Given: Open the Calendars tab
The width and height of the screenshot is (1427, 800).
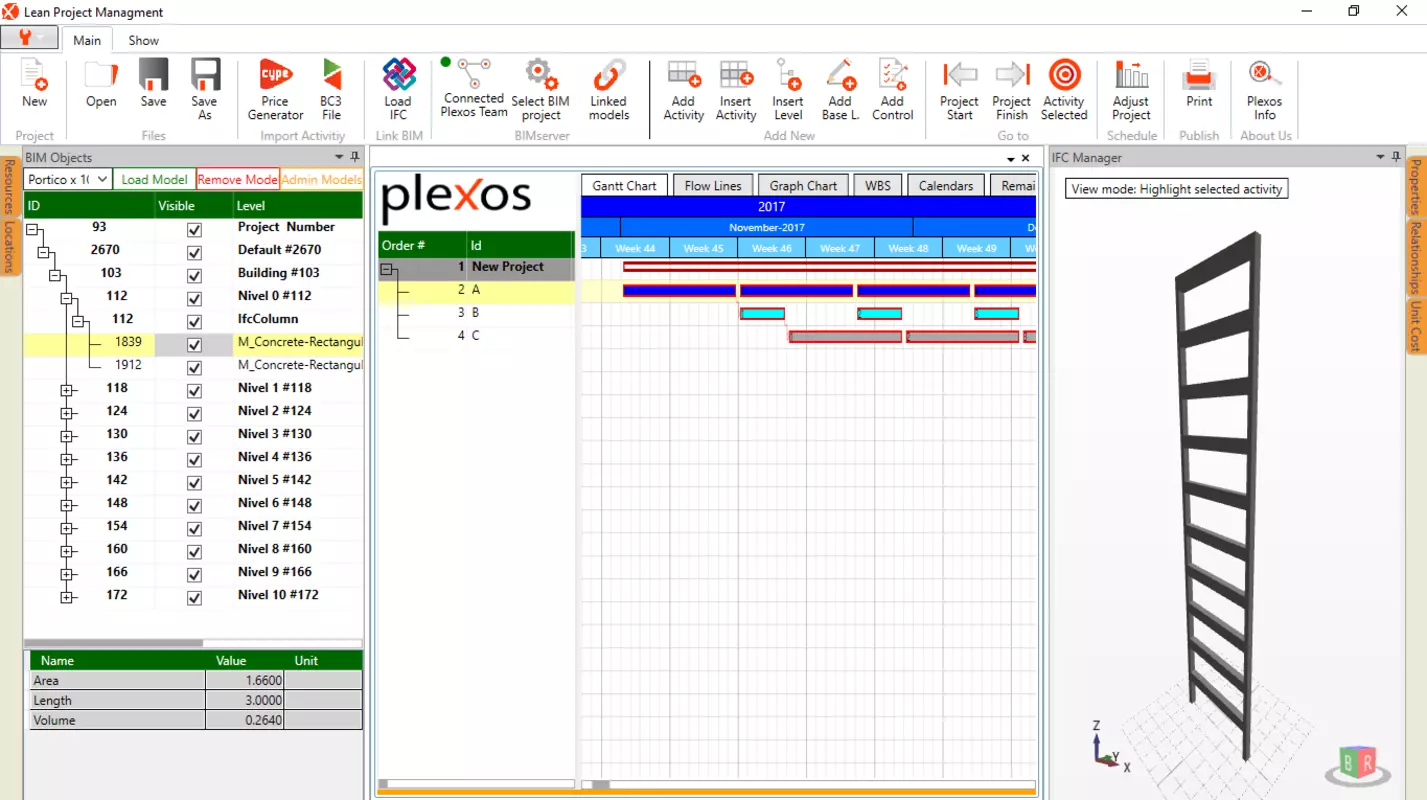Looking at the screenshot, I should [x=945, y=185].
